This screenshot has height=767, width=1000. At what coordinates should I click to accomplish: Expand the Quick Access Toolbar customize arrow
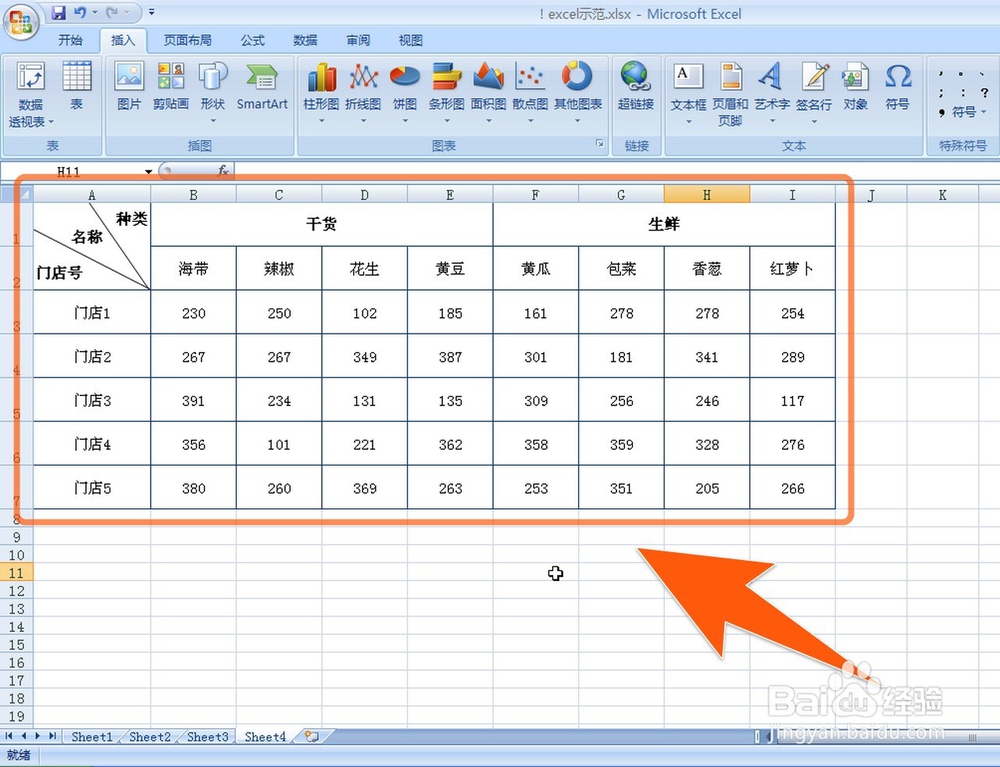(152, 11)
